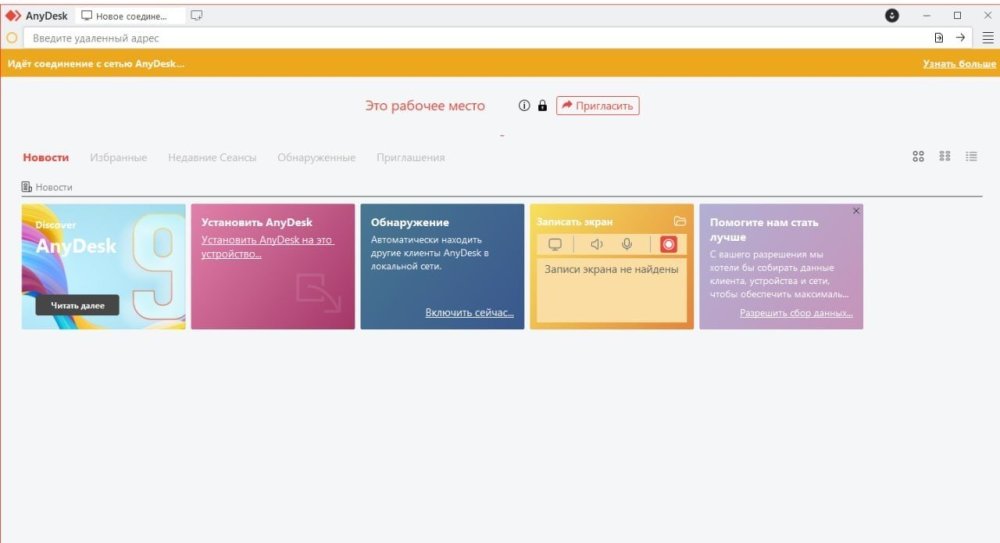This screenshot has height=543, width=1000.
Task: Click the install arrow graphic on pink card
Action: [319, 293]
